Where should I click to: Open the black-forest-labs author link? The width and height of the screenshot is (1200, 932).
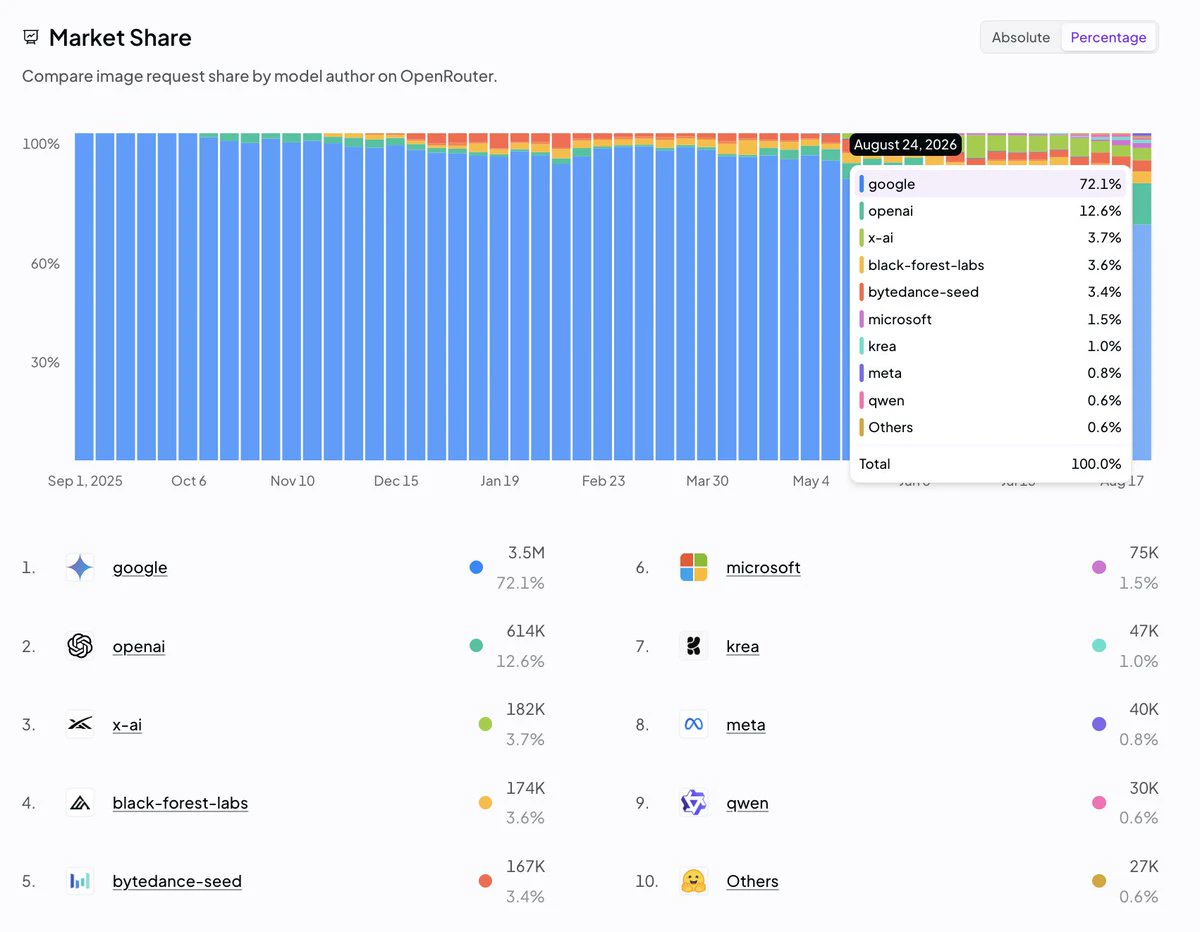pyautogui.click(x=180, y=802)
